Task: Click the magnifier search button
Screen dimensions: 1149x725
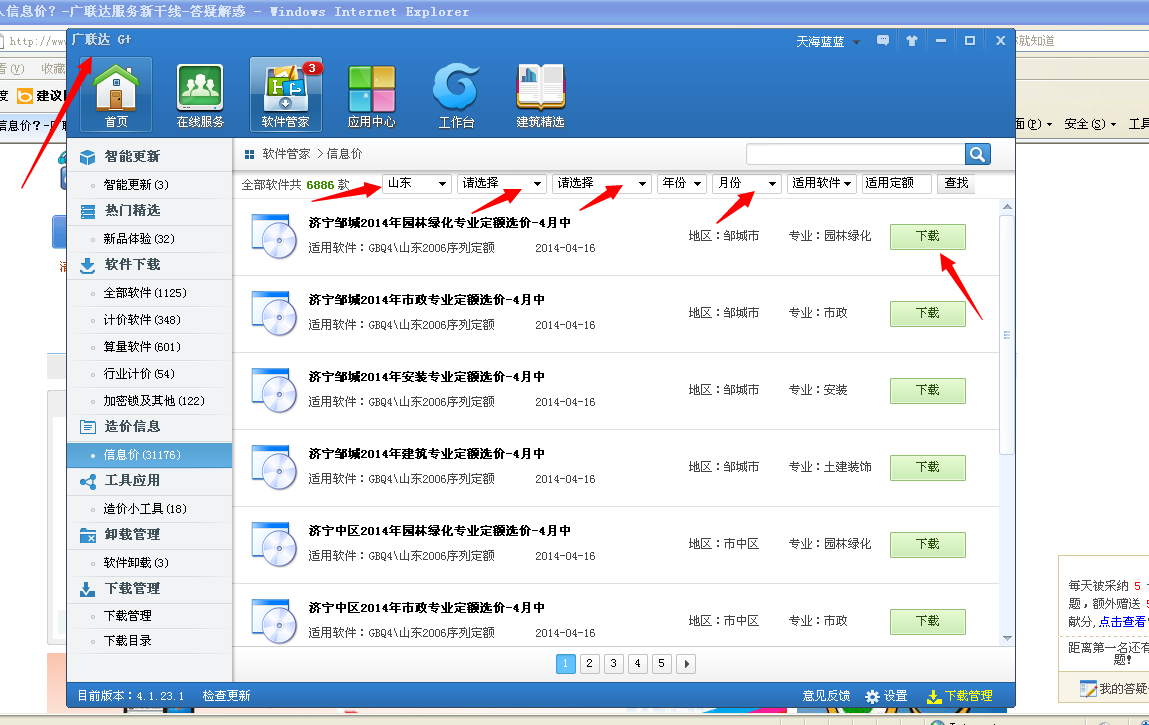Action: (978, 154)
